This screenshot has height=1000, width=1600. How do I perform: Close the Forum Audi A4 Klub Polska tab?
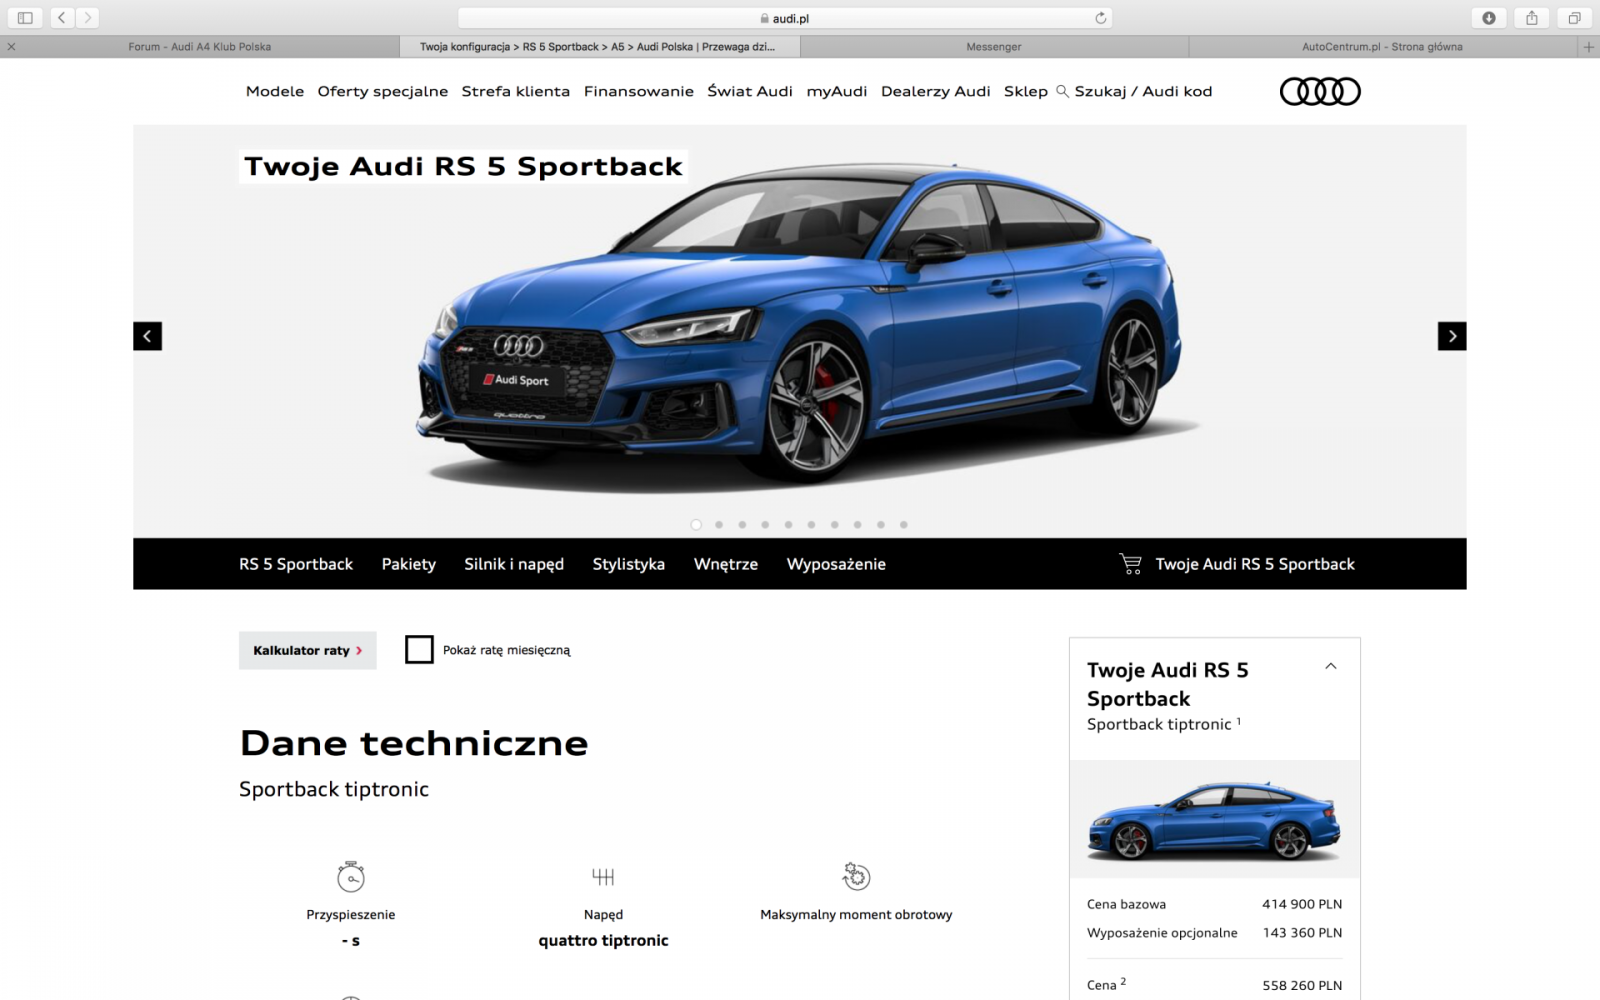[x=12, y=46]
